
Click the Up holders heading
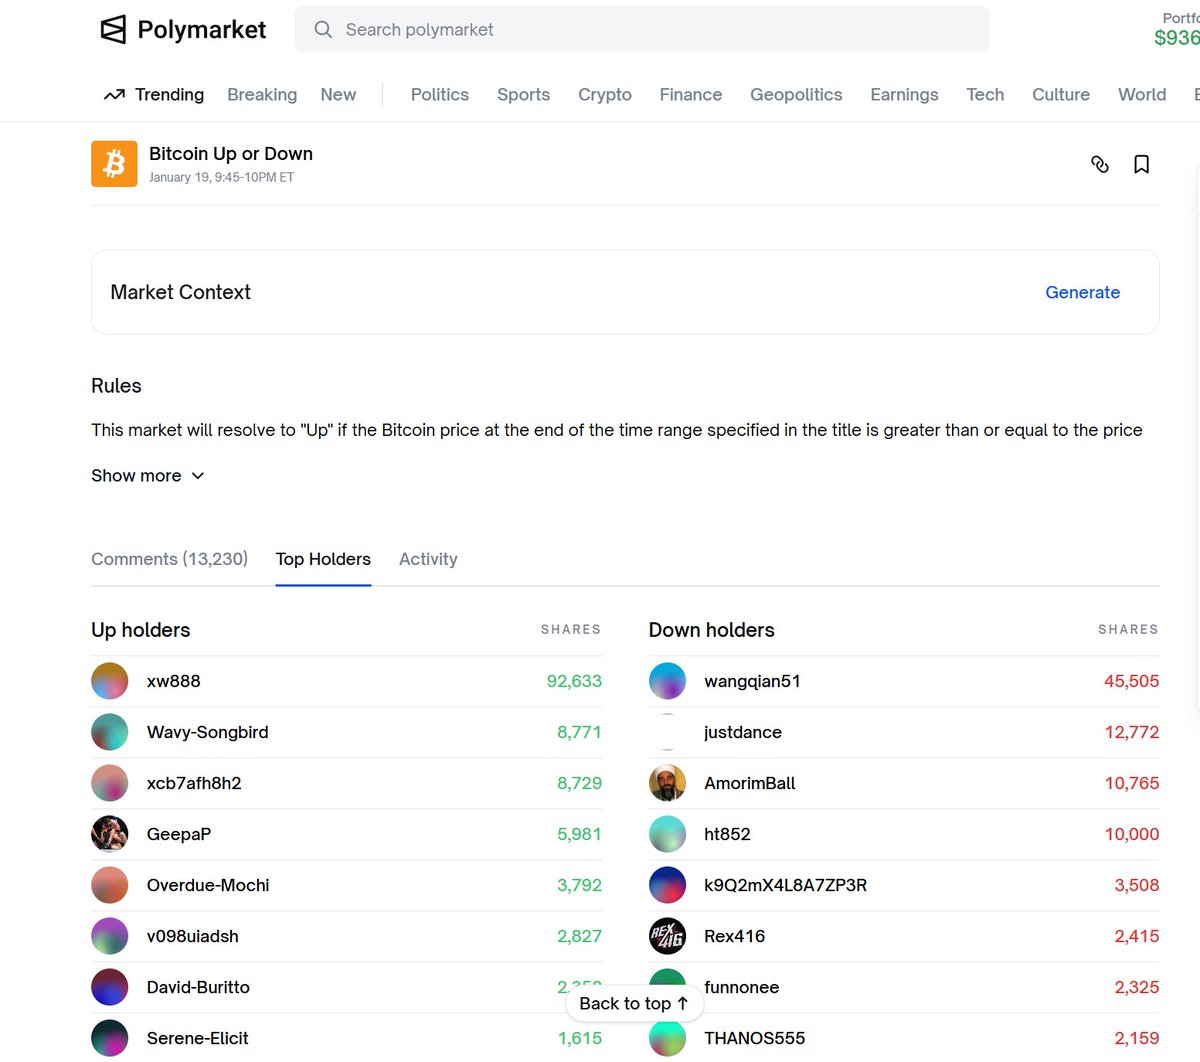click(x=140, y=630)
